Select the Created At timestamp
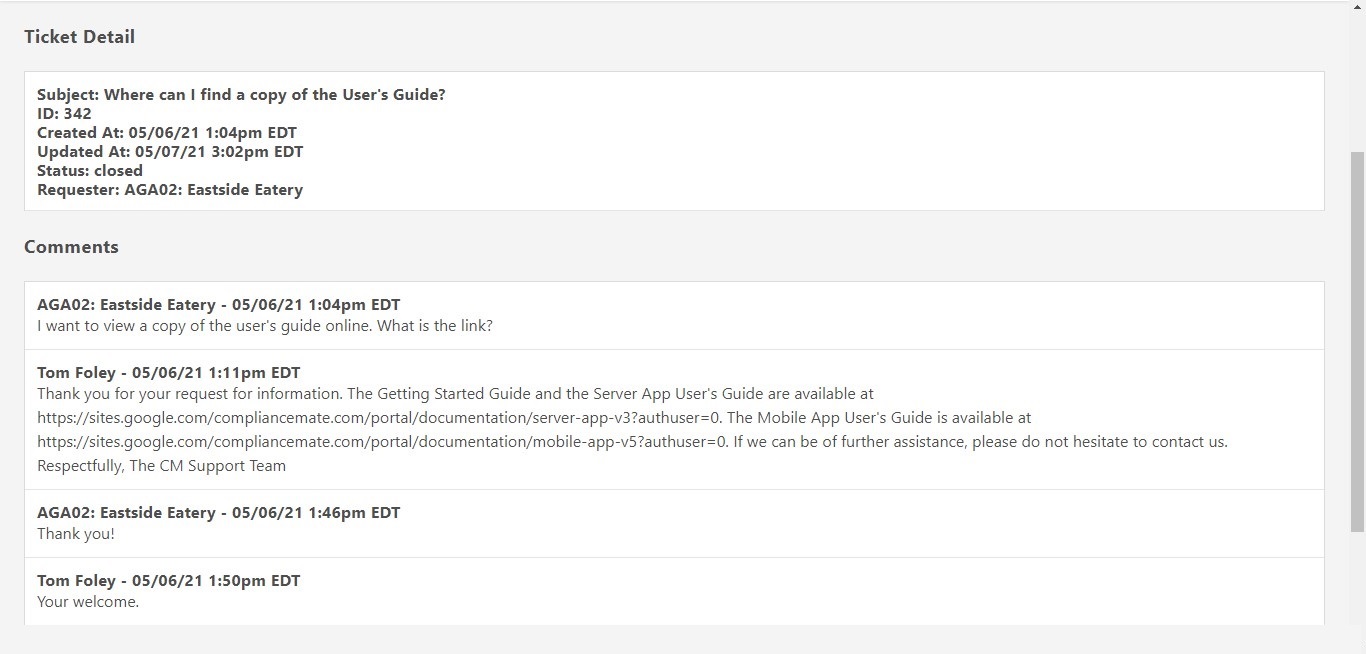Image resolution: width=1366 pixels, height=654 pixels. click(x=170, y=132)
